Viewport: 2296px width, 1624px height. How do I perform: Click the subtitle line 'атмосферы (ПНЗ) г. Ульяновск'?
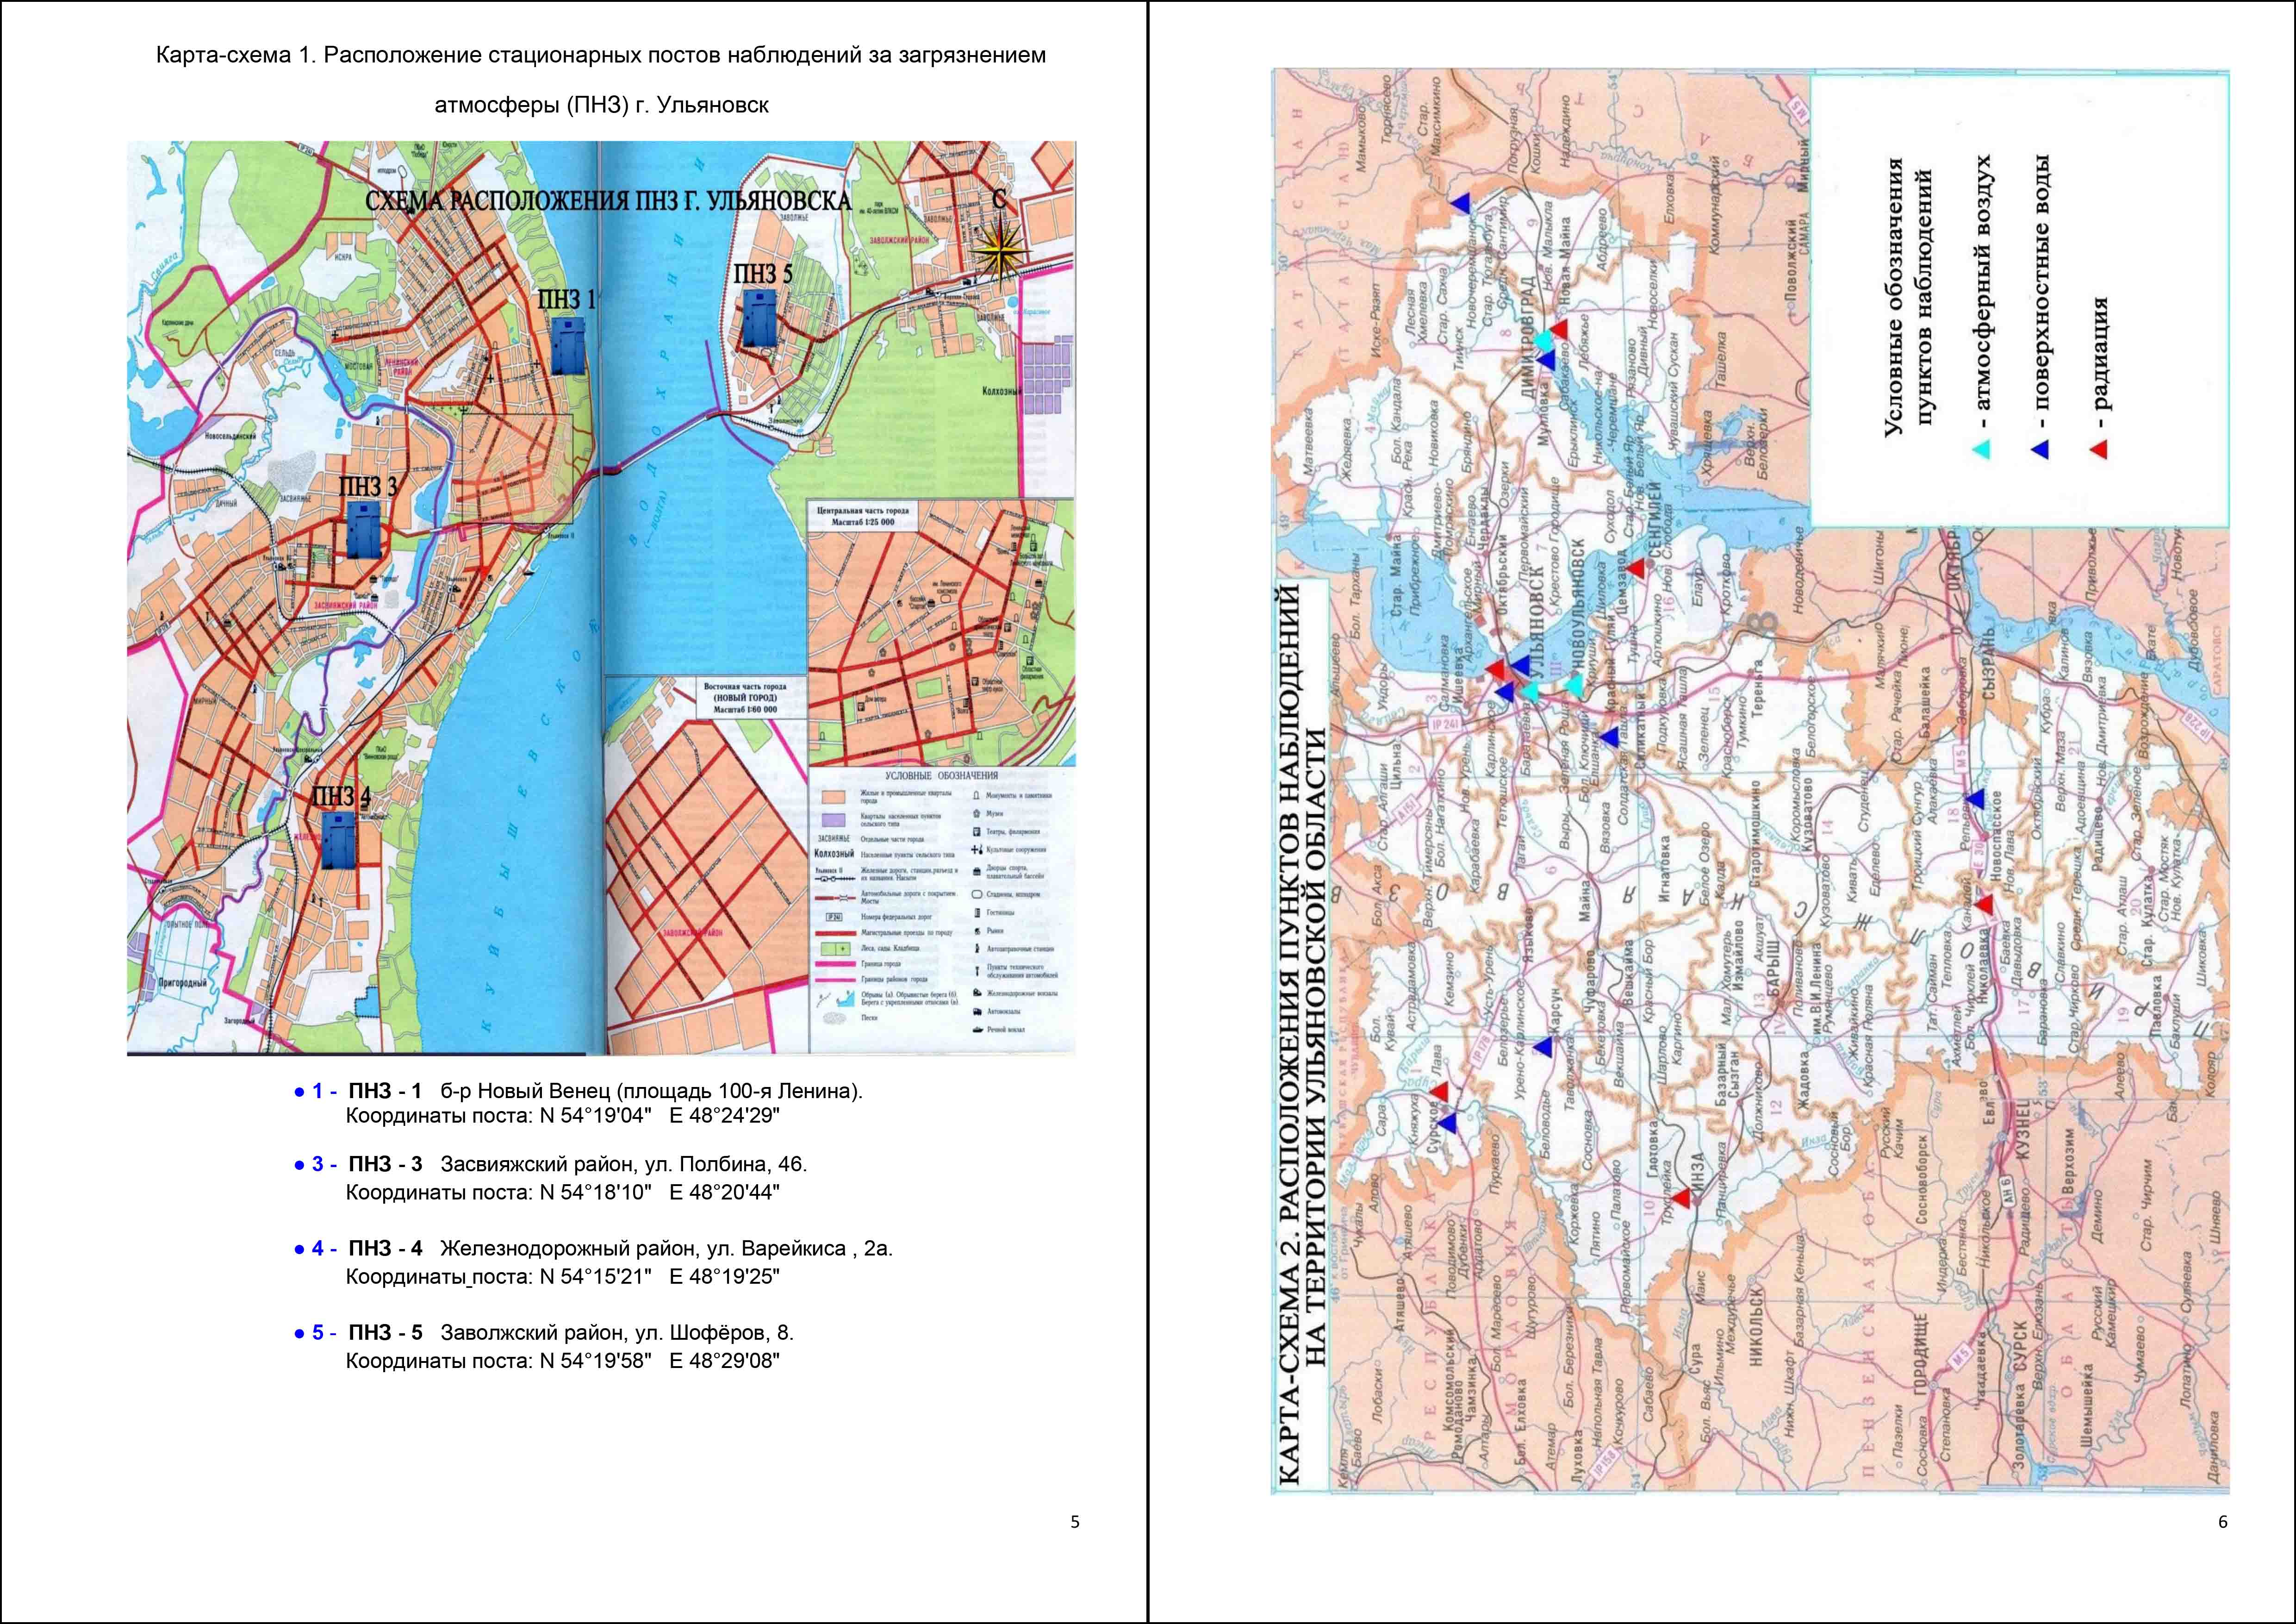tap(601, 105)
